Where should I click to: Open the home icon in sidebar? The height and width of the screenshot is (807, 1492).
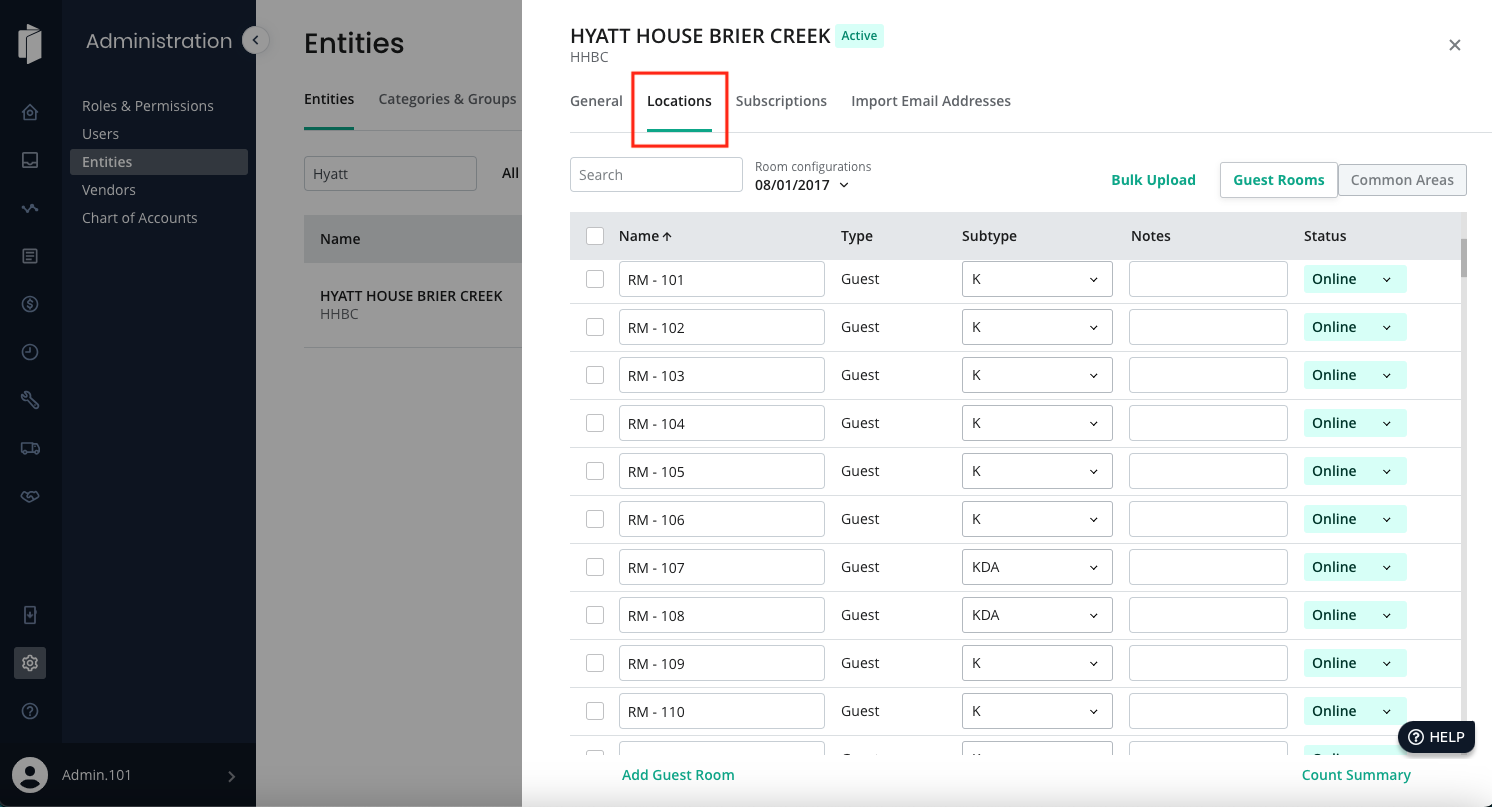click(30, 112)
